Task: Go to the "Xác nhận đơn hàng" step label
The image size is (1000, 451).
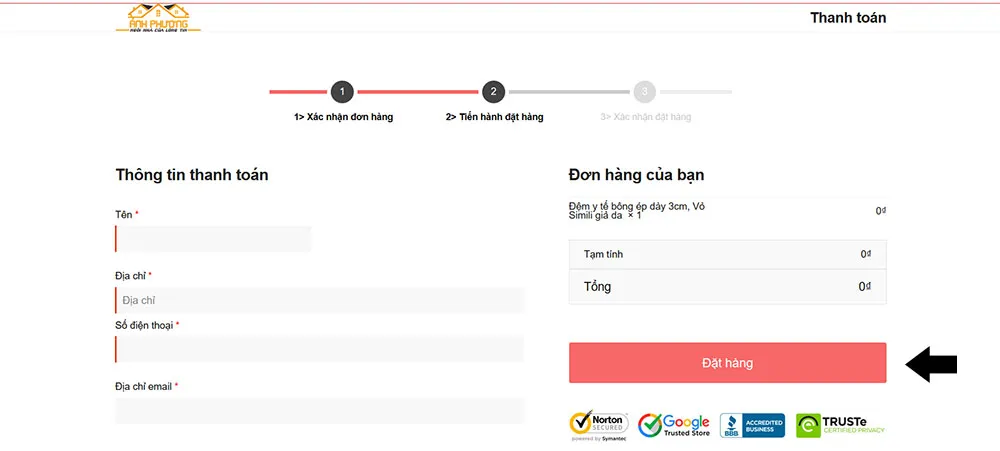Action: point(343,117)
